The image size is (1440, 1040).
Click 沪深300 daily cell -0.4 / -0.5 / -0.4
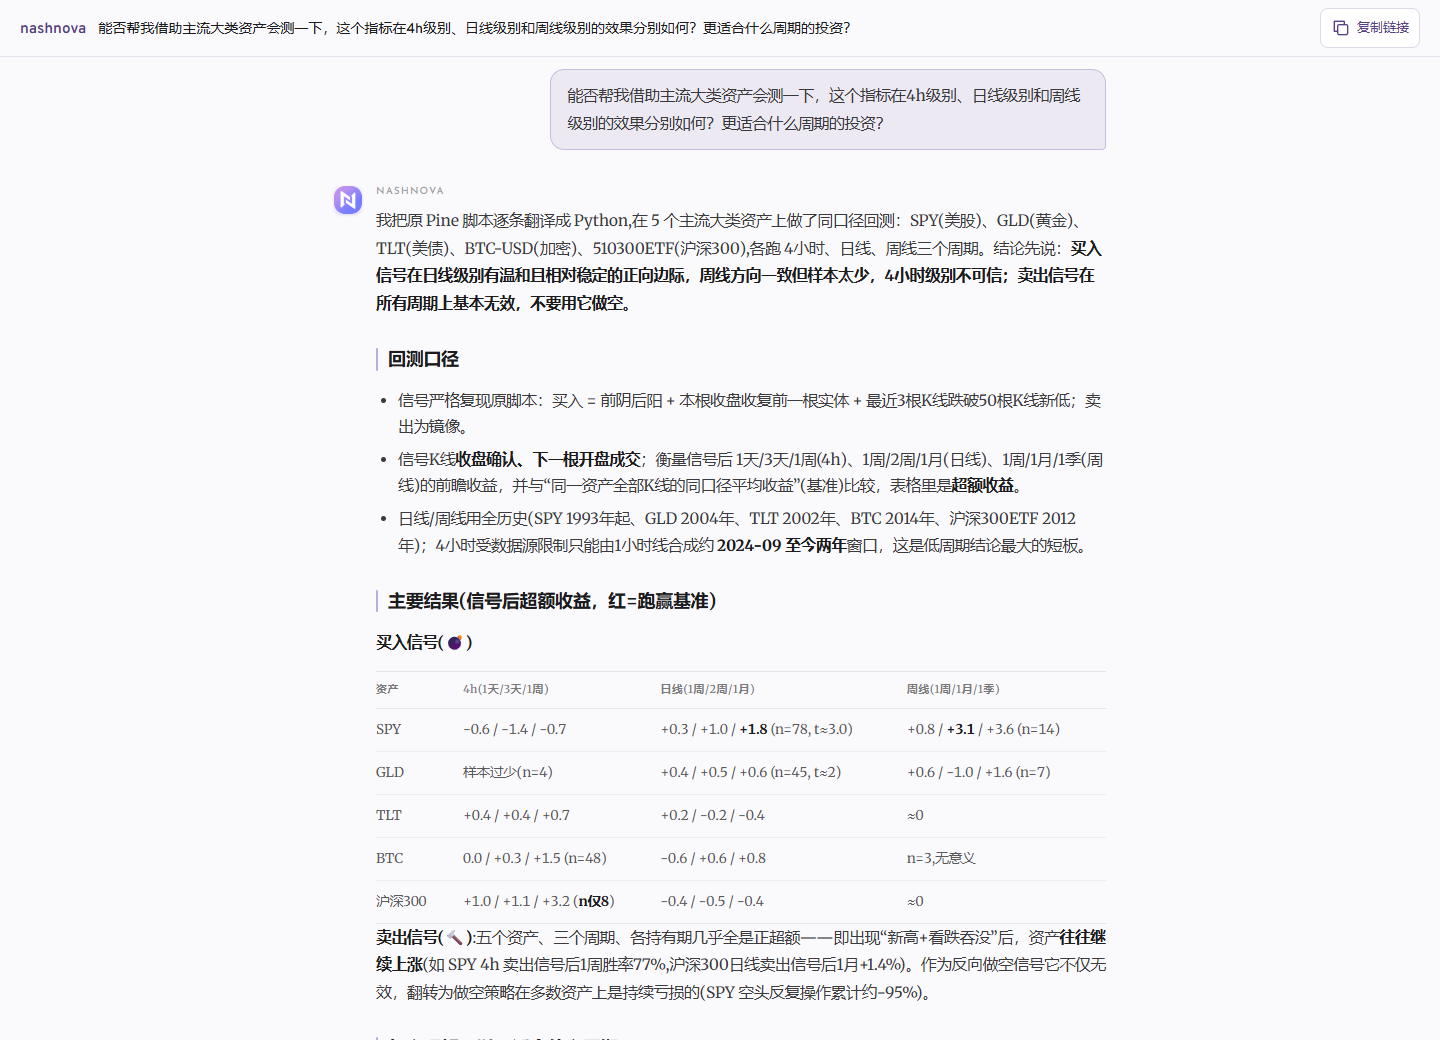pyautogui.click(x=712, y=901)
